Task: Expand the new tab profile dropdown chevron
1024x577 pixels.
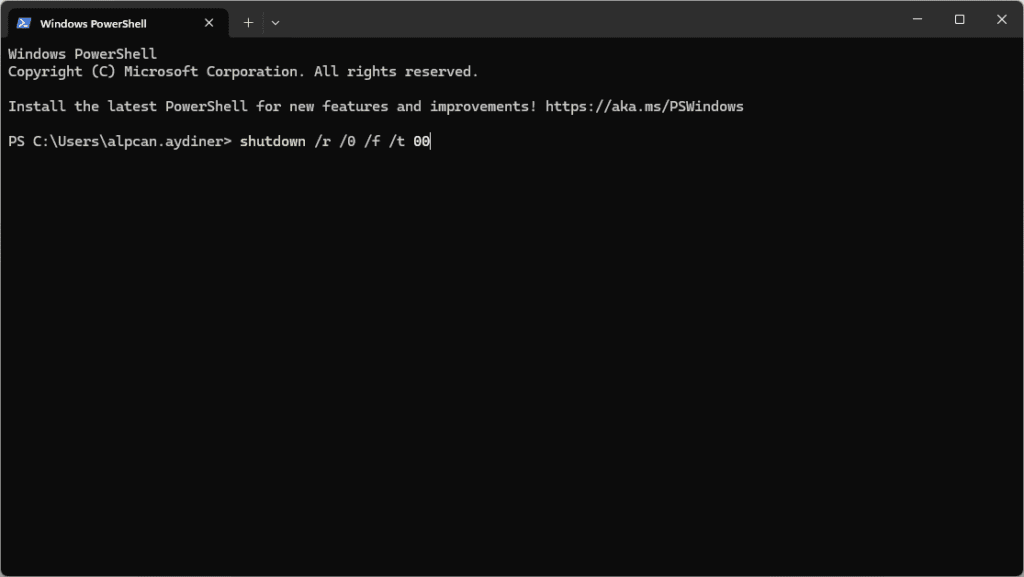Action: click(x=275, y=22)
